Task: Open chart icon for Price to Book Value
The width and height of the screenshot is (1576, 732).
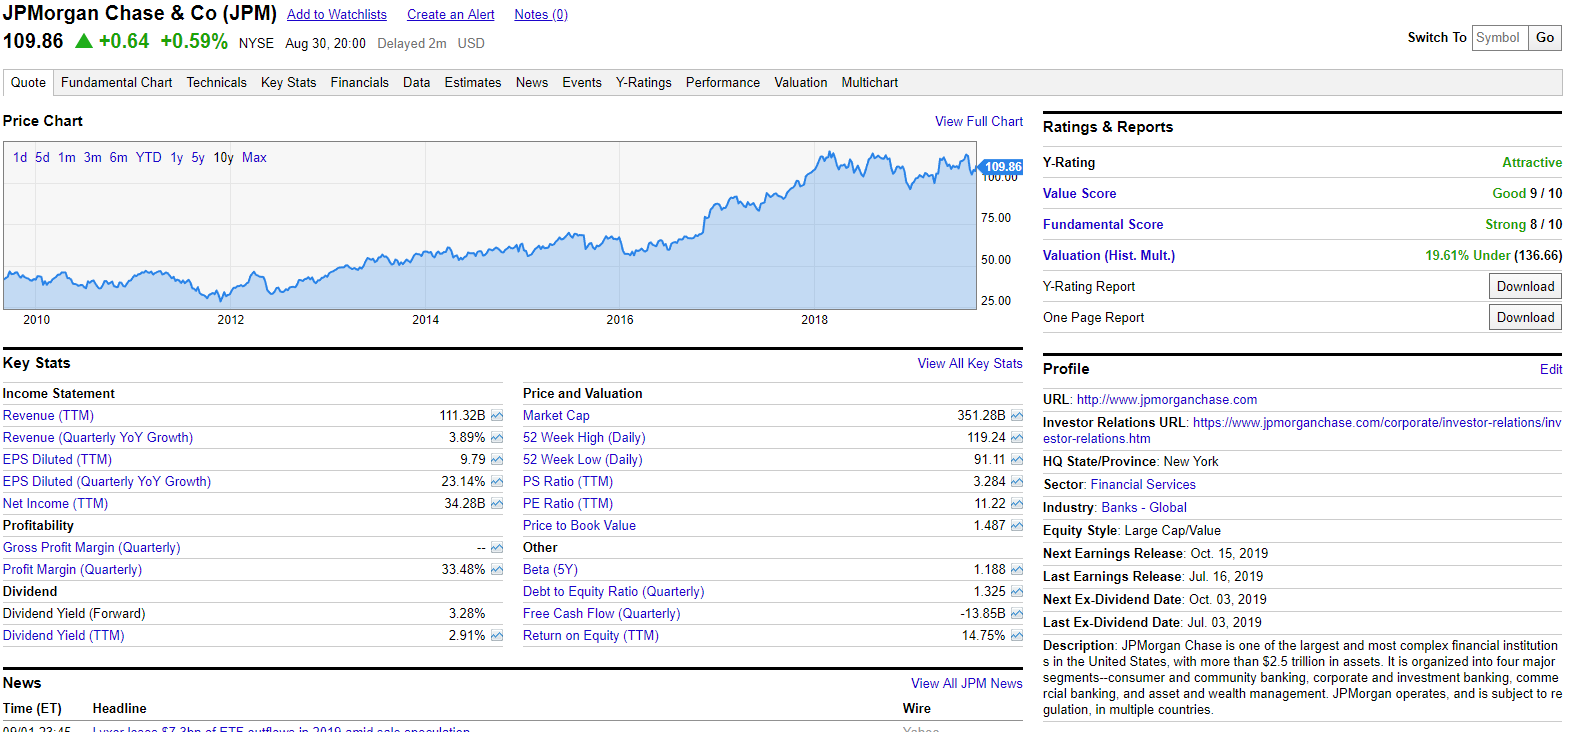Action: [1017, 526]
